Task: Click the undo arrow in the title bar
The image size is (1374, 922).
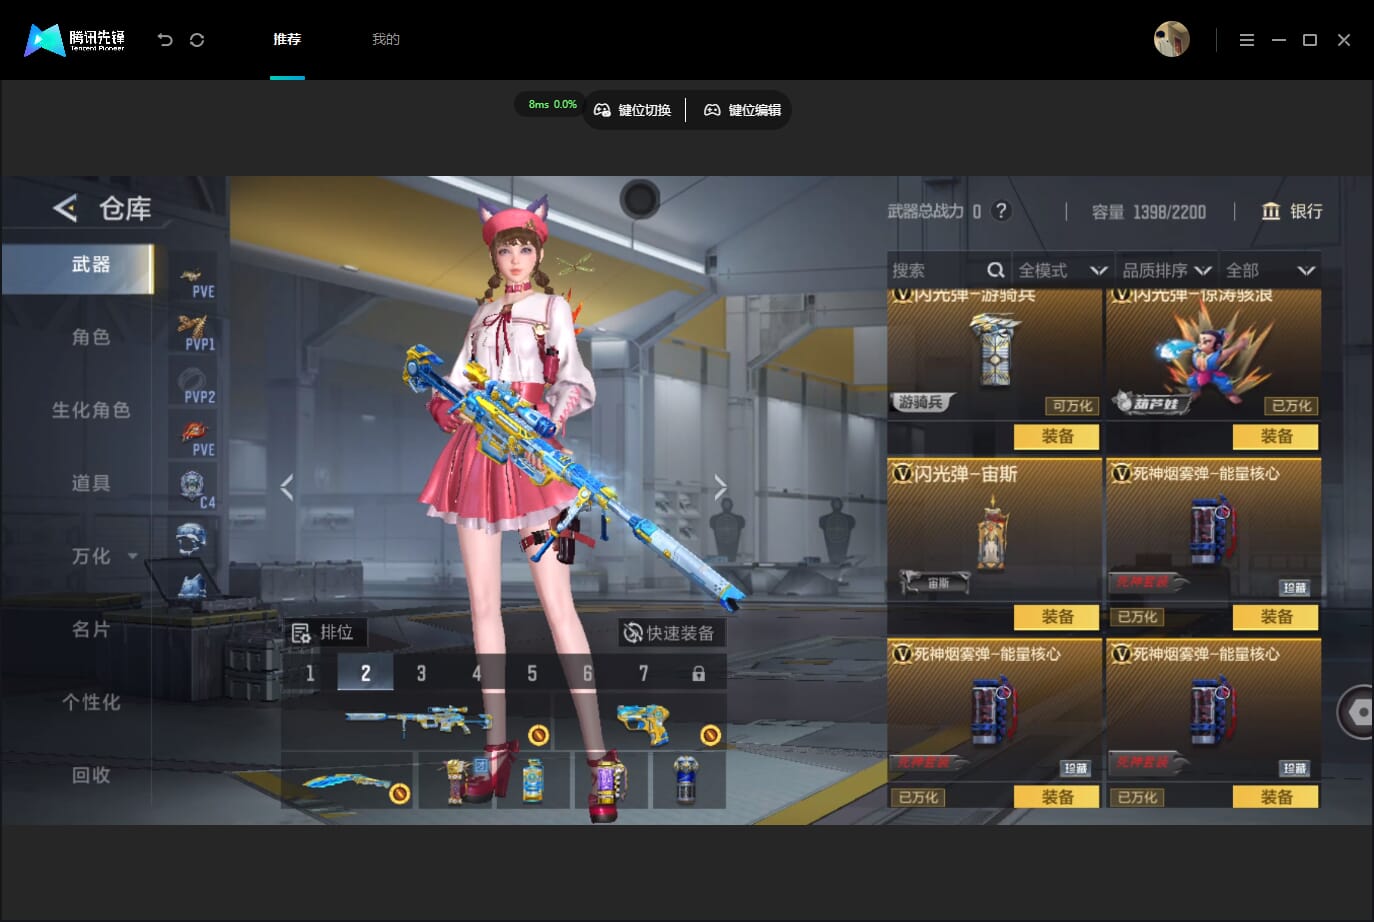Action: [165, 40]
